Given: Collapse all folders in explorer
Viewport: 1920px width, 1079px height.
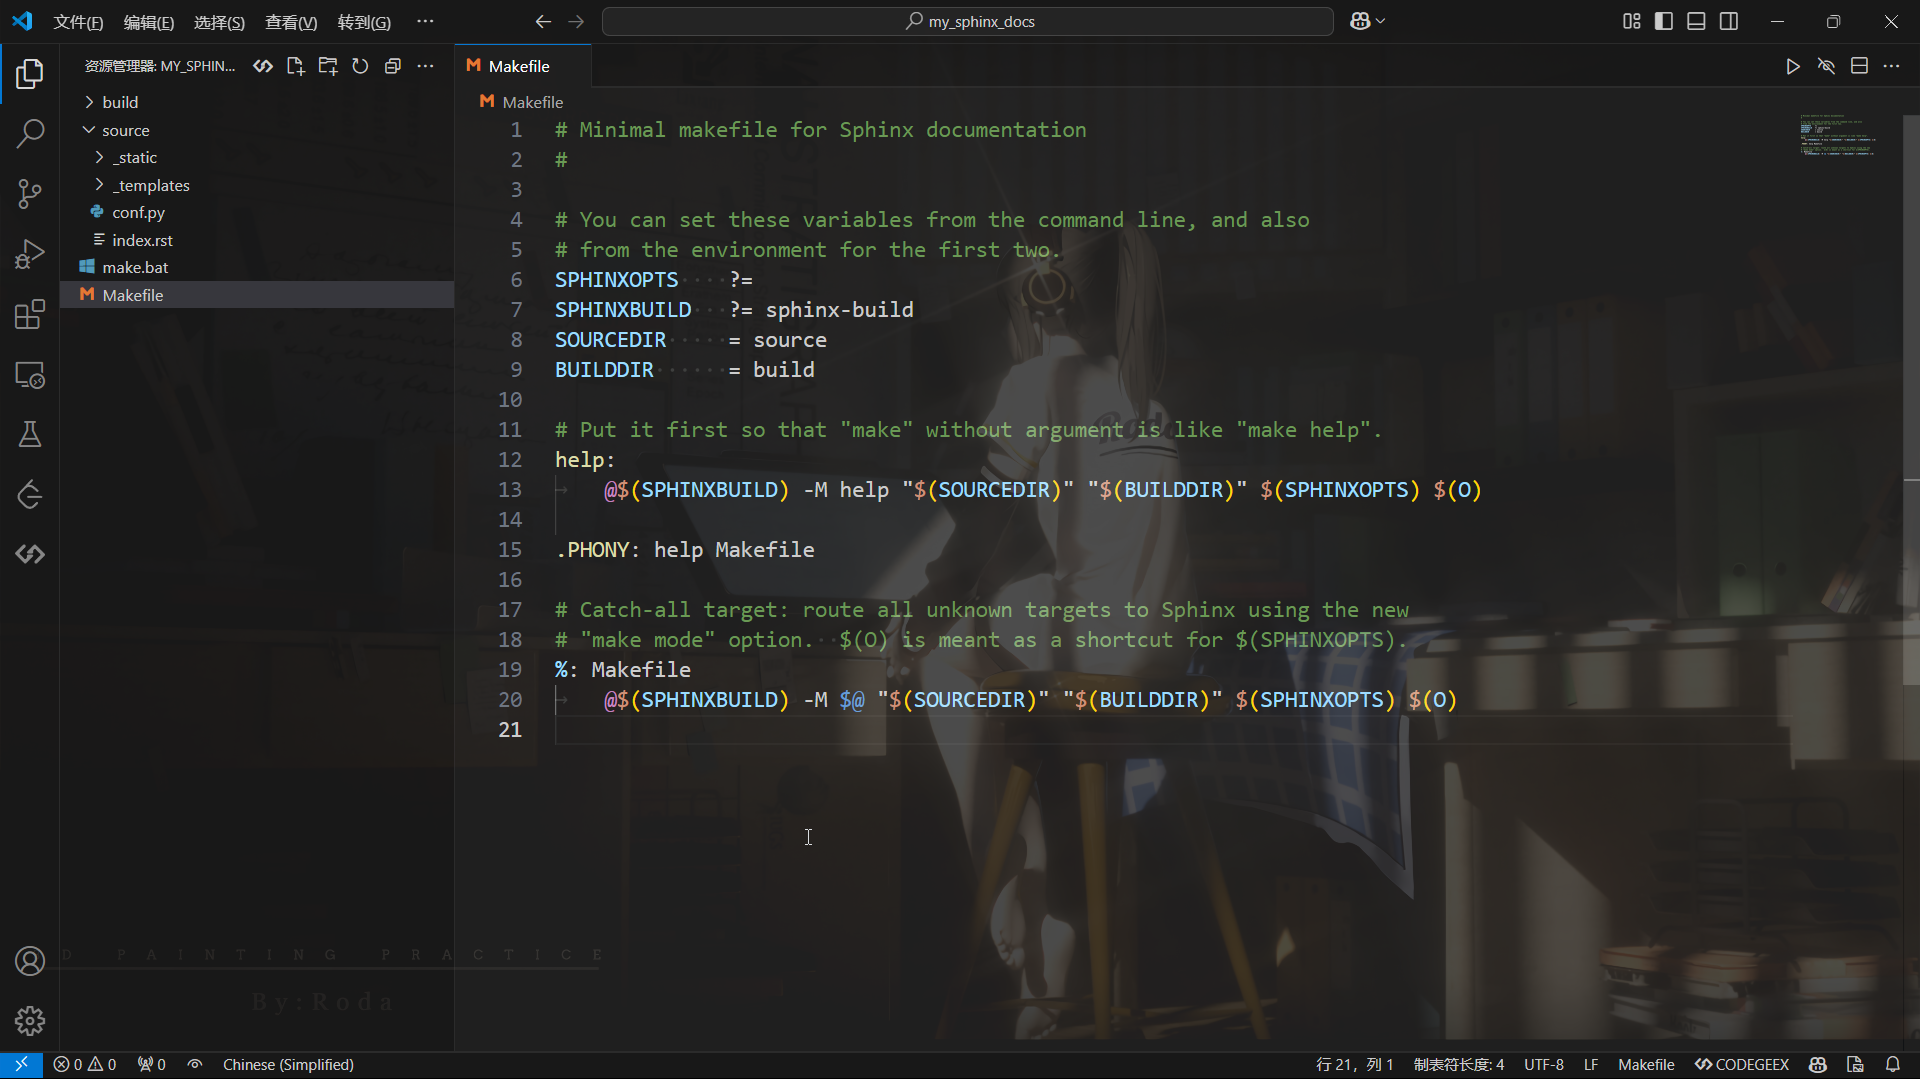Looking at the screenshot, I should click(x=393, y=66).
